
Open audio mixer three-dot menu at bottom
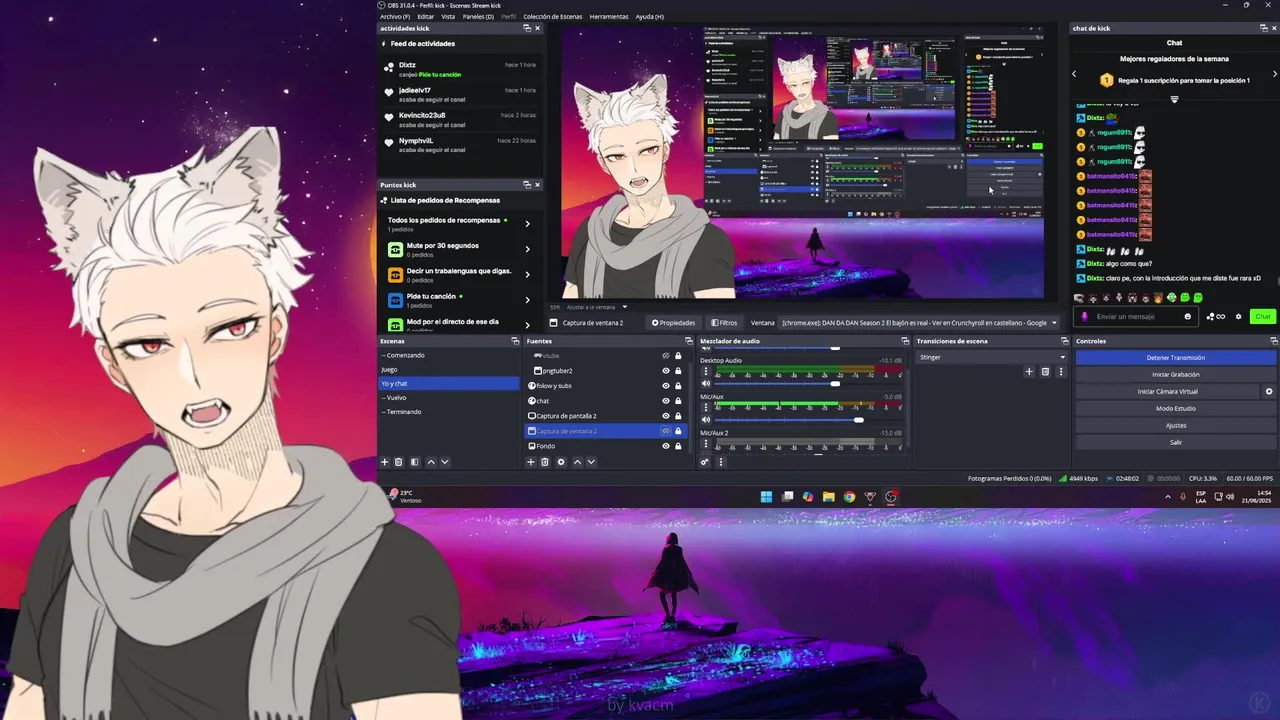pos(720,462)
